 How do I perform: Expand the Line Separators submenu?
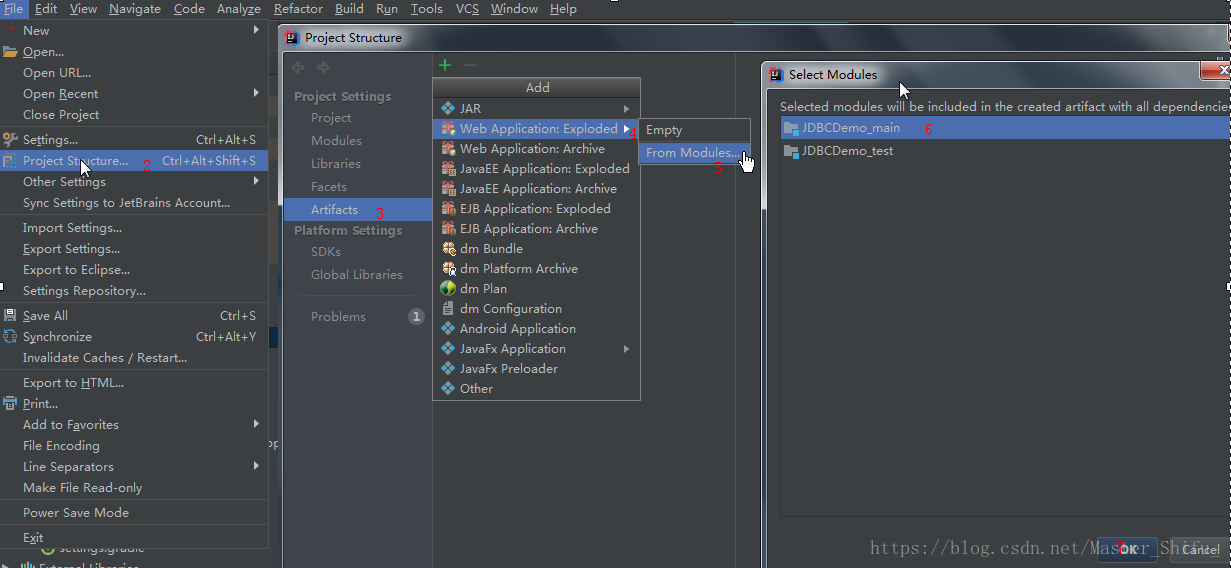coord(257,466)
